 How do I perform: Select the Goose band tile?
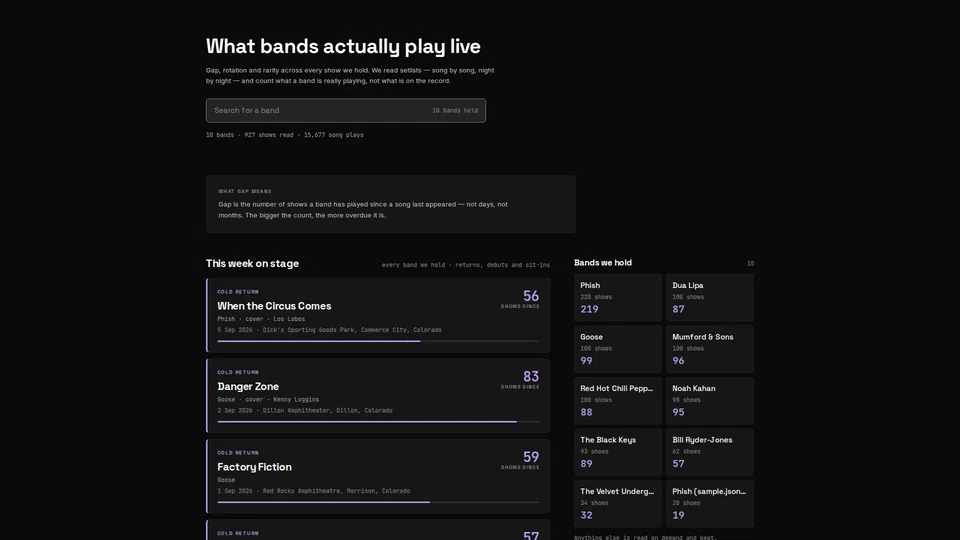click(618, 349)
